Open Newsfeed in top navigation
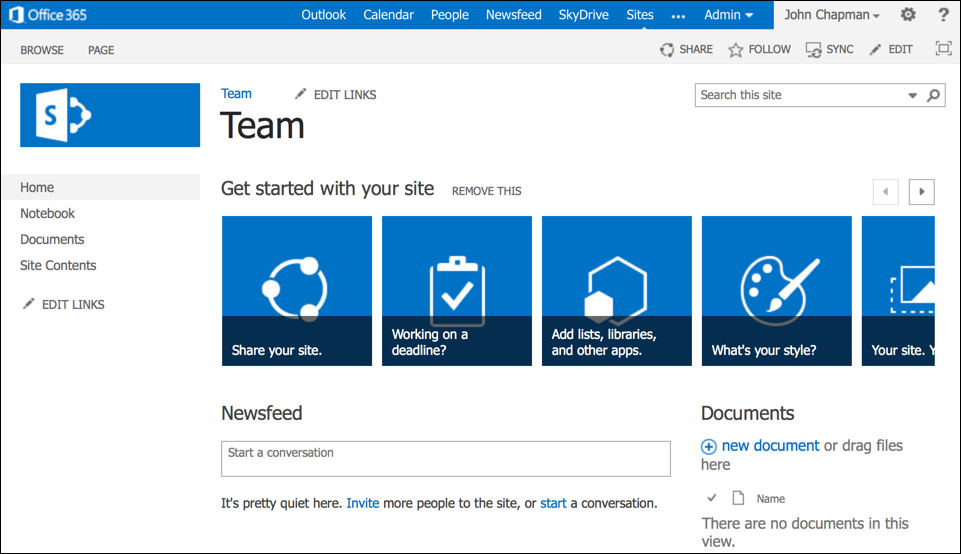 (513, 15)
